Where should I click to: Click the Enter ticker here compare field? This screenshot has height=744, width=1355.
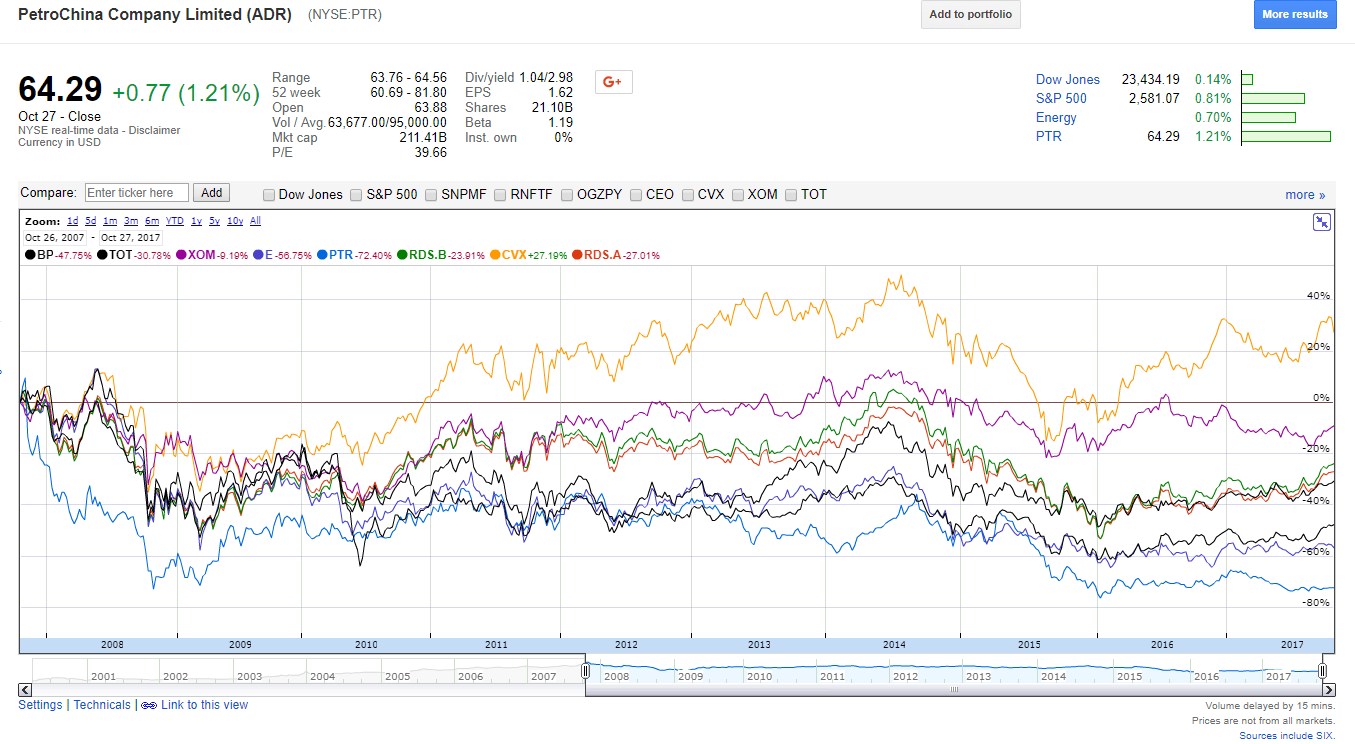click(x=137, y=193)
